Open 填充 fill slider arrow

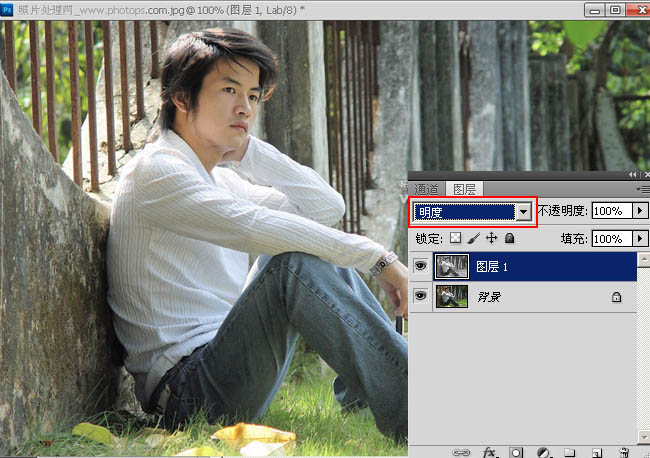640,239
